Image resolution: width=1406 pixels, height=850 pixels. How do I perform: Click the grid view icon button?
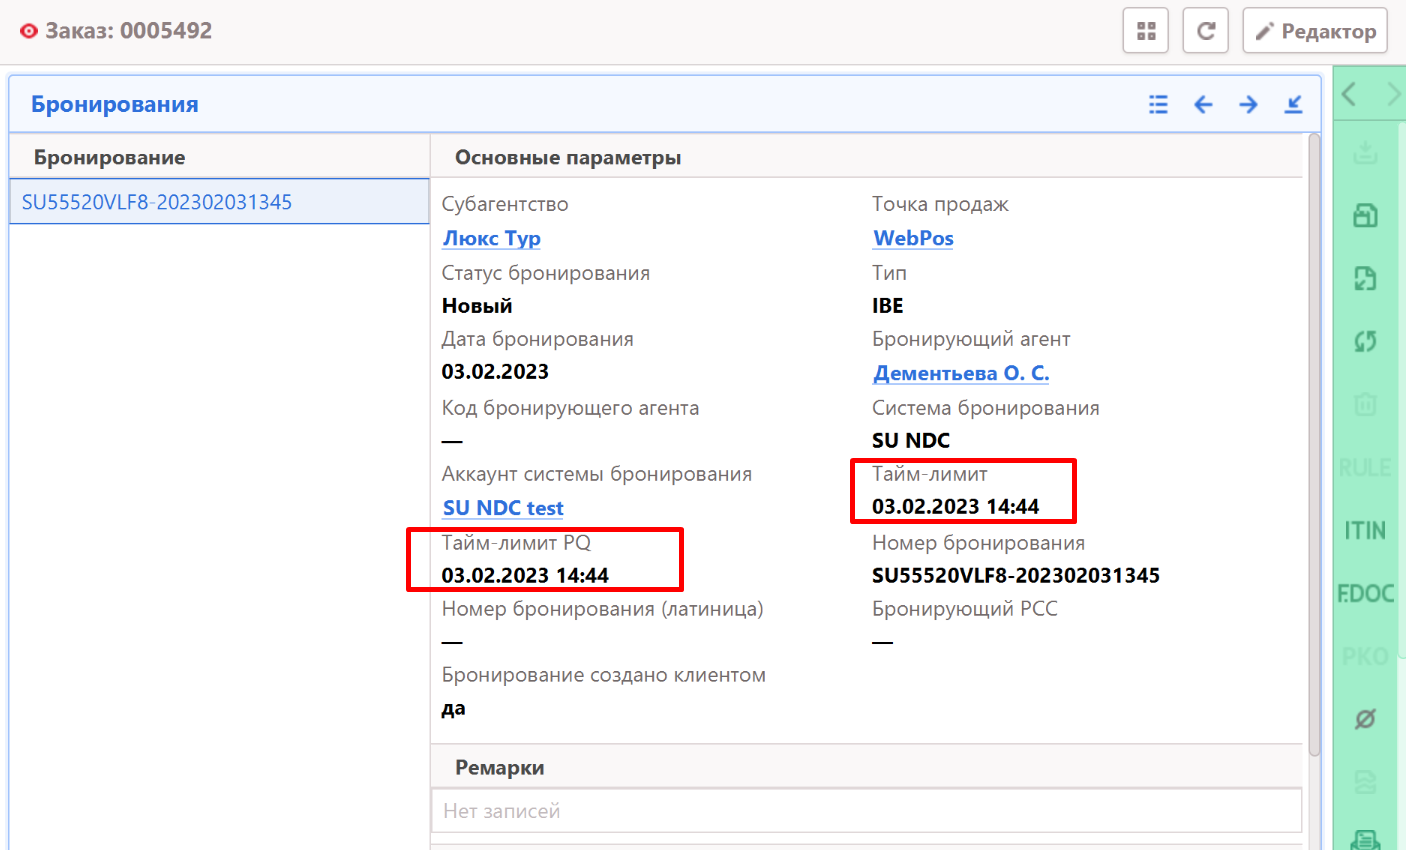point(1146,31)
